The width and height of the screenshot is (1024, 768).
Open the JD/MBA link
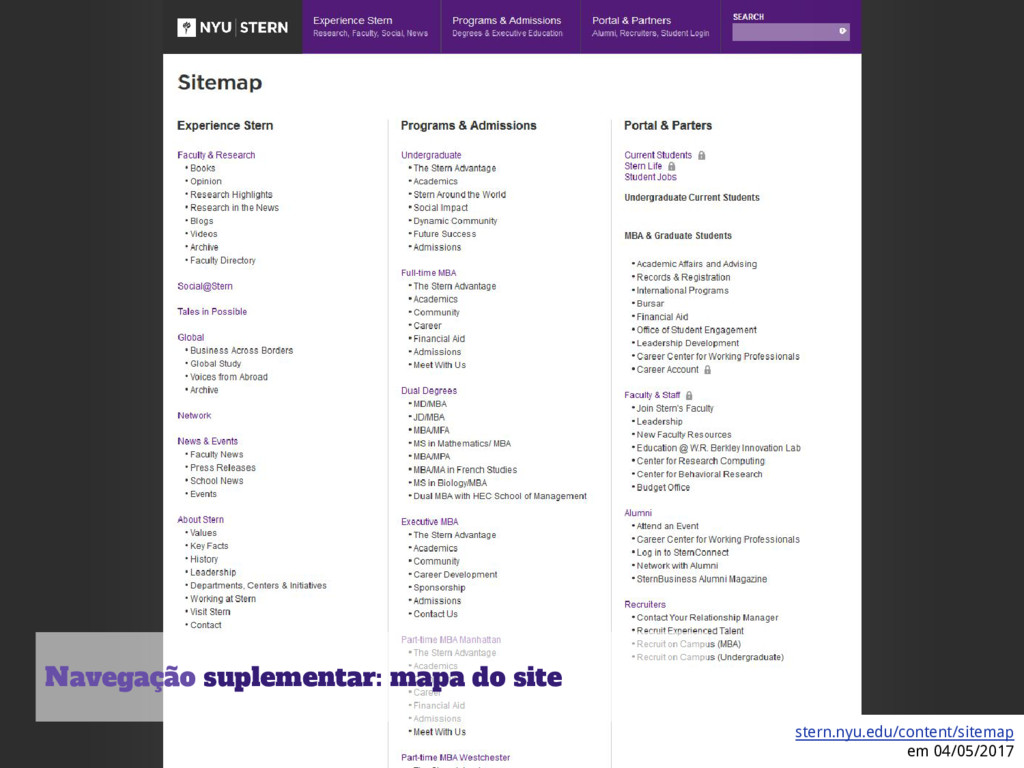[x=429, y=417]
